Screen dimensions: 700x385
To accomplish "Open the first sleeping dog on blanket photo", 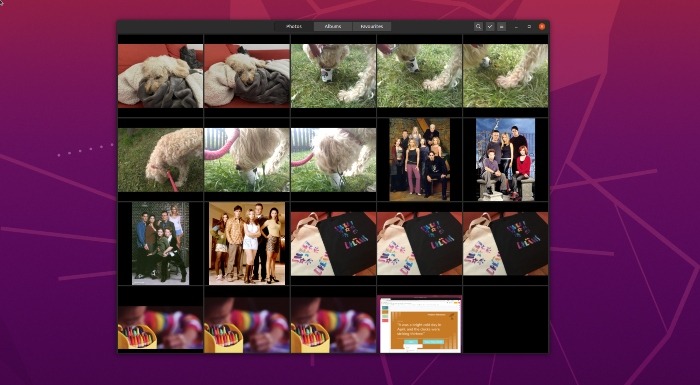I will [160, 76].
